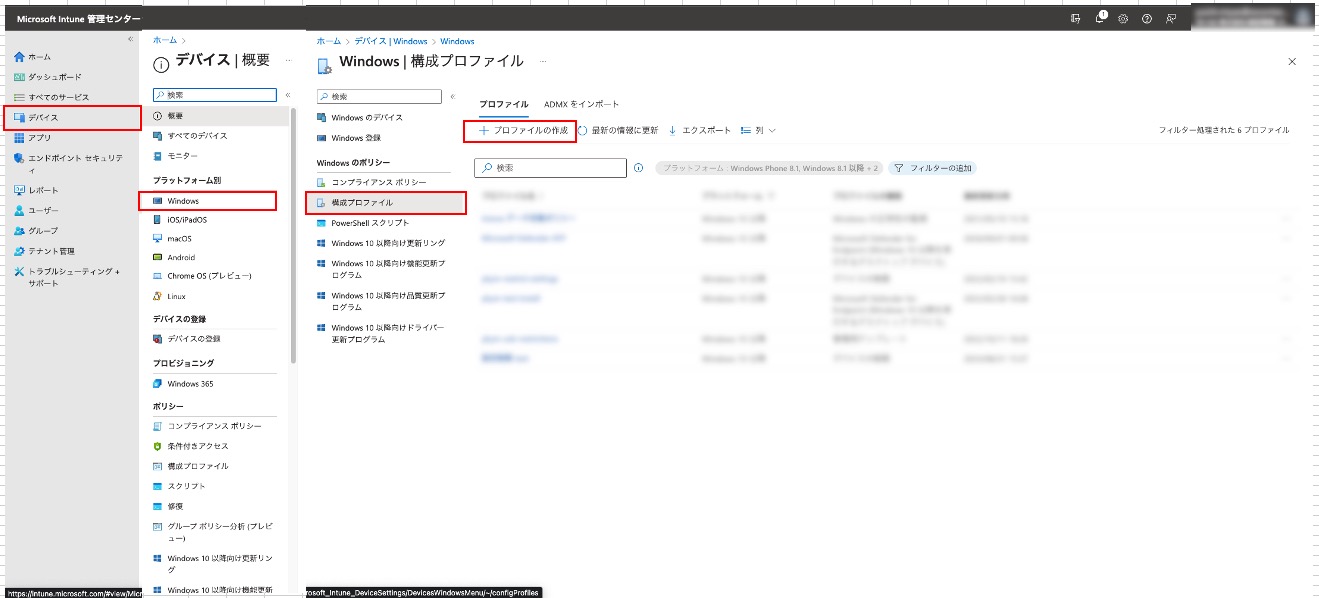Open the 列 columns dropdown
The width and height of the screenshot is (1319, 598).
759,131
